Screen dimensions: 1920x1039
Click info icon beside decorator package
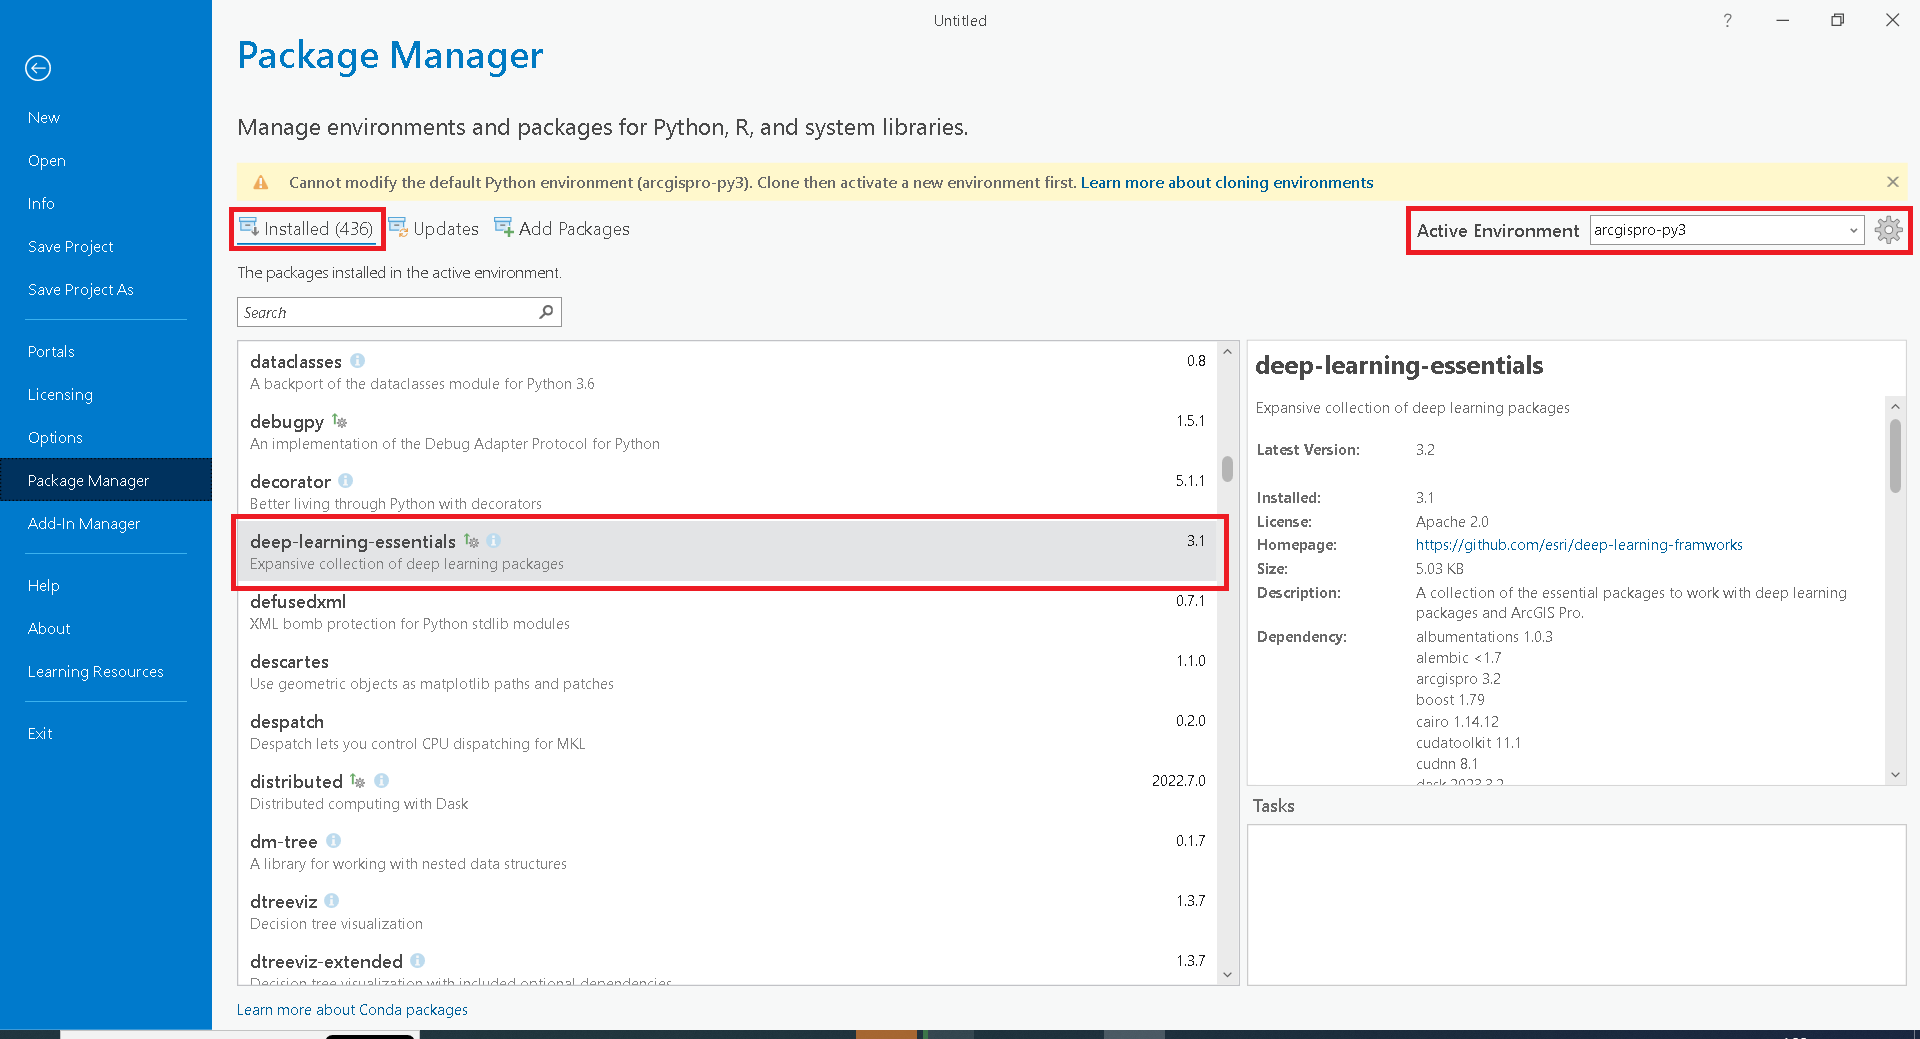(346, 481)
